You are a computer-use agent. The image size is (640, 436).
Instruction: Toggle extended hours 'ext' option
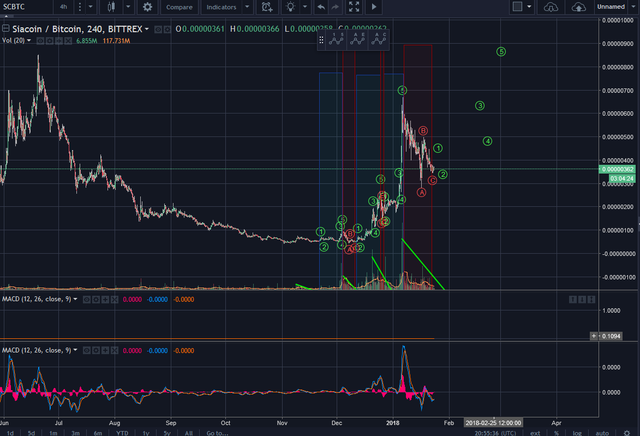point(535,433)
